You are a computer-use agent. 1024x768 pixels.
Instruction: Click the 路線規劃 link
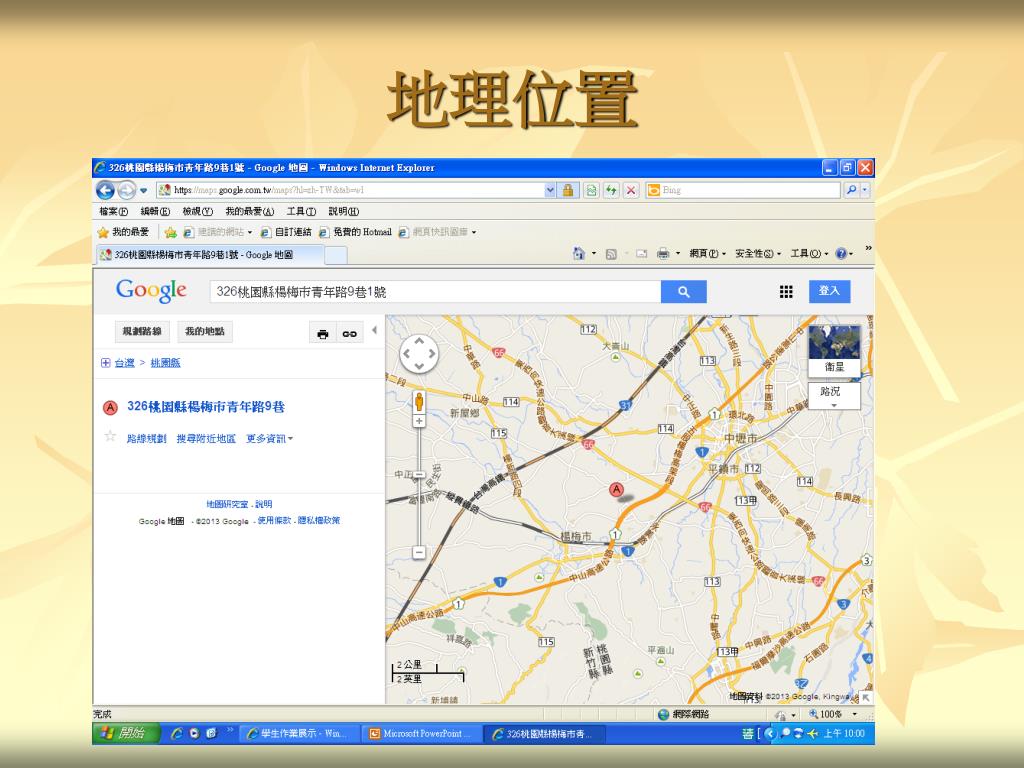click(146, 439)
